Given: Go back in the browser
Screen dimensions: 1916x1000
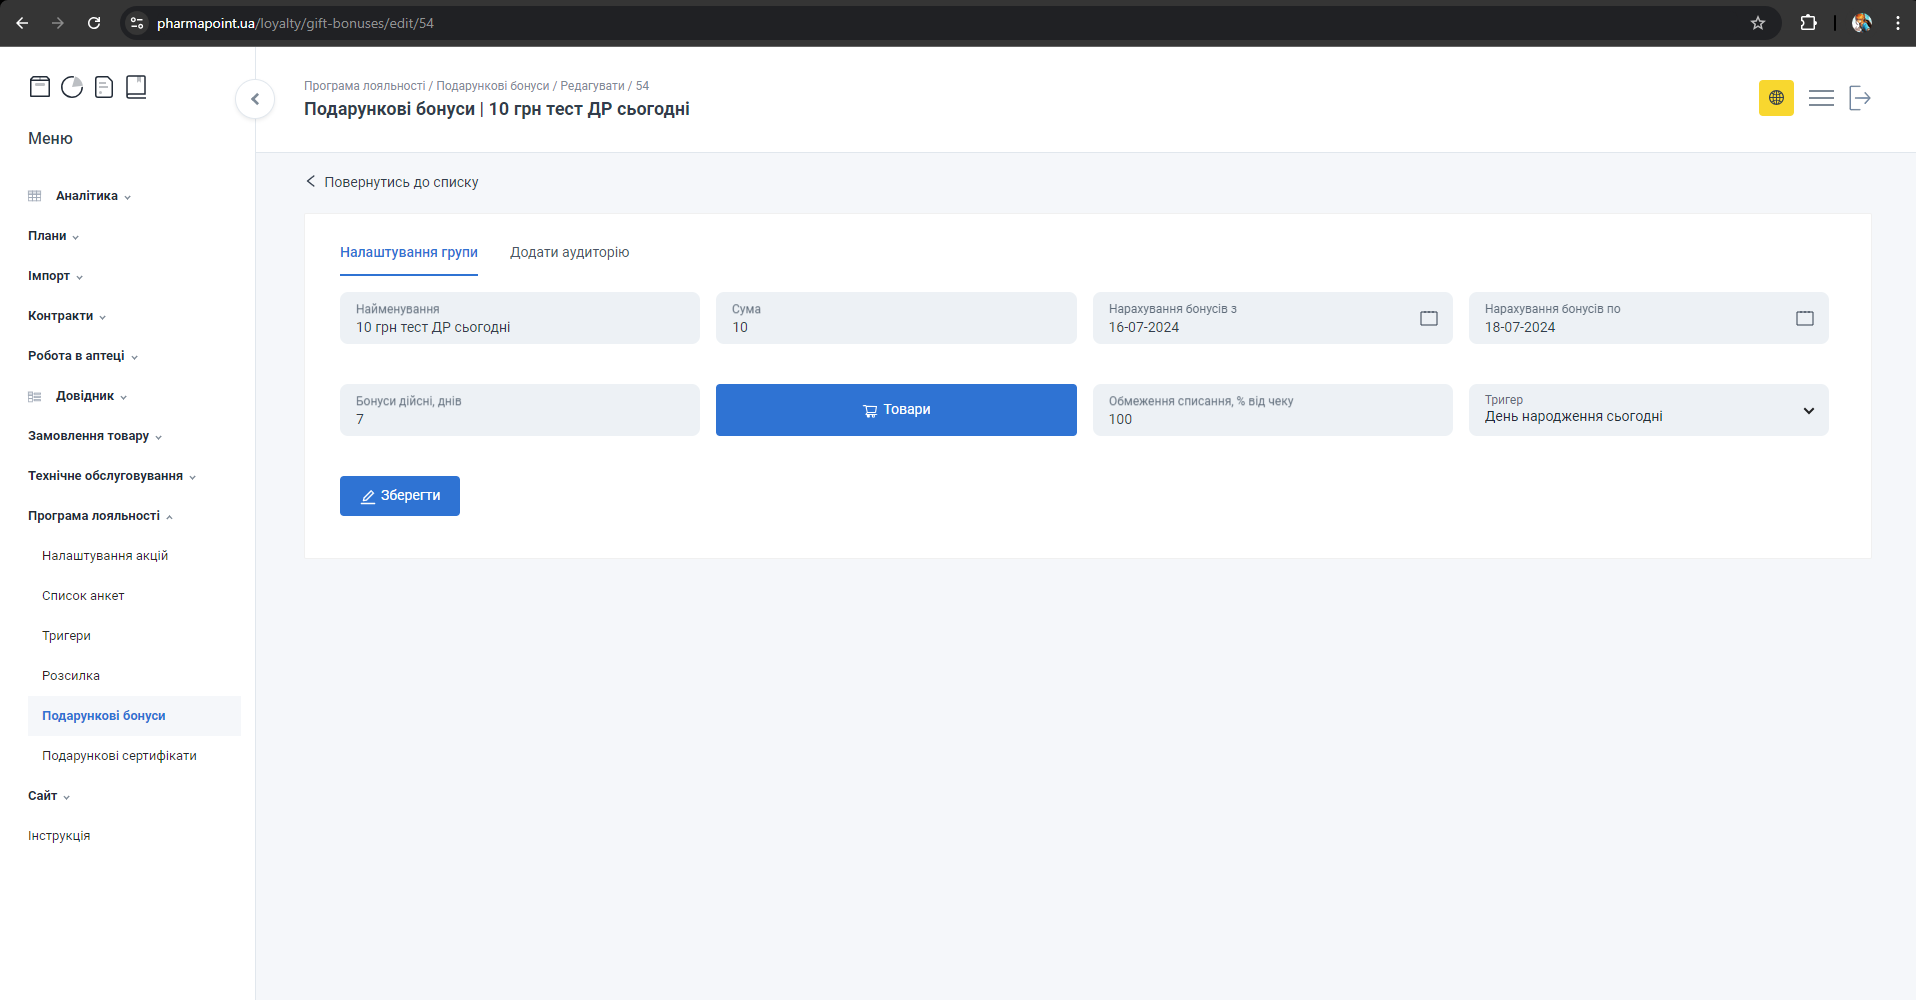Looking at the screenshot, I should [x=22, y=23].
